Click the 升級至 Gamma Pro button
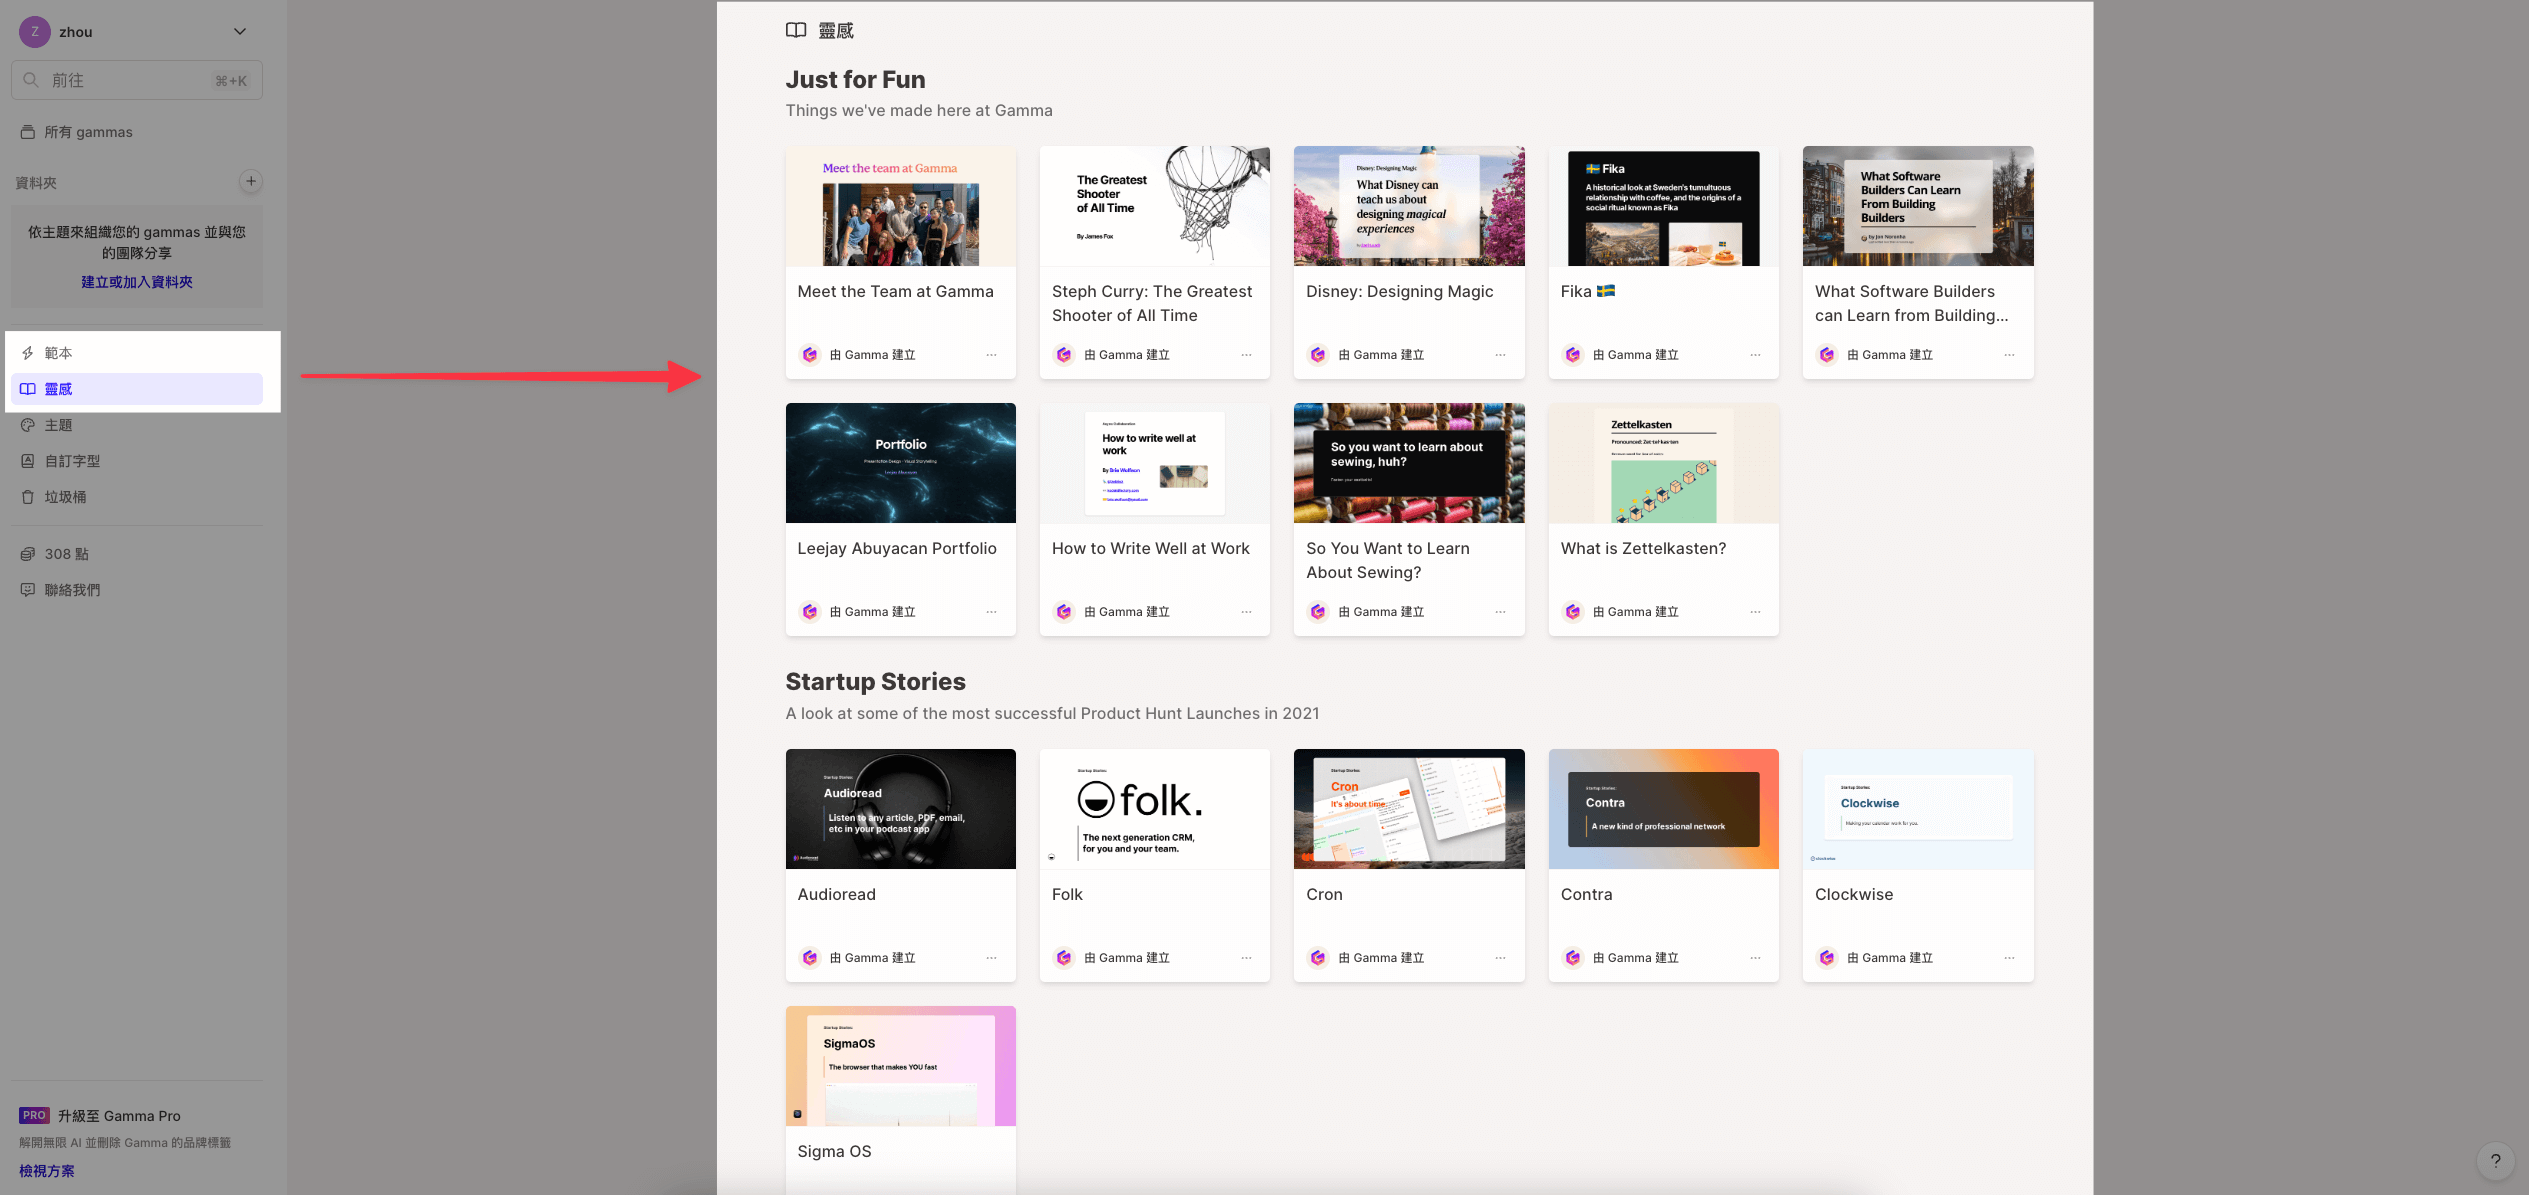 tap(118, 1116)
